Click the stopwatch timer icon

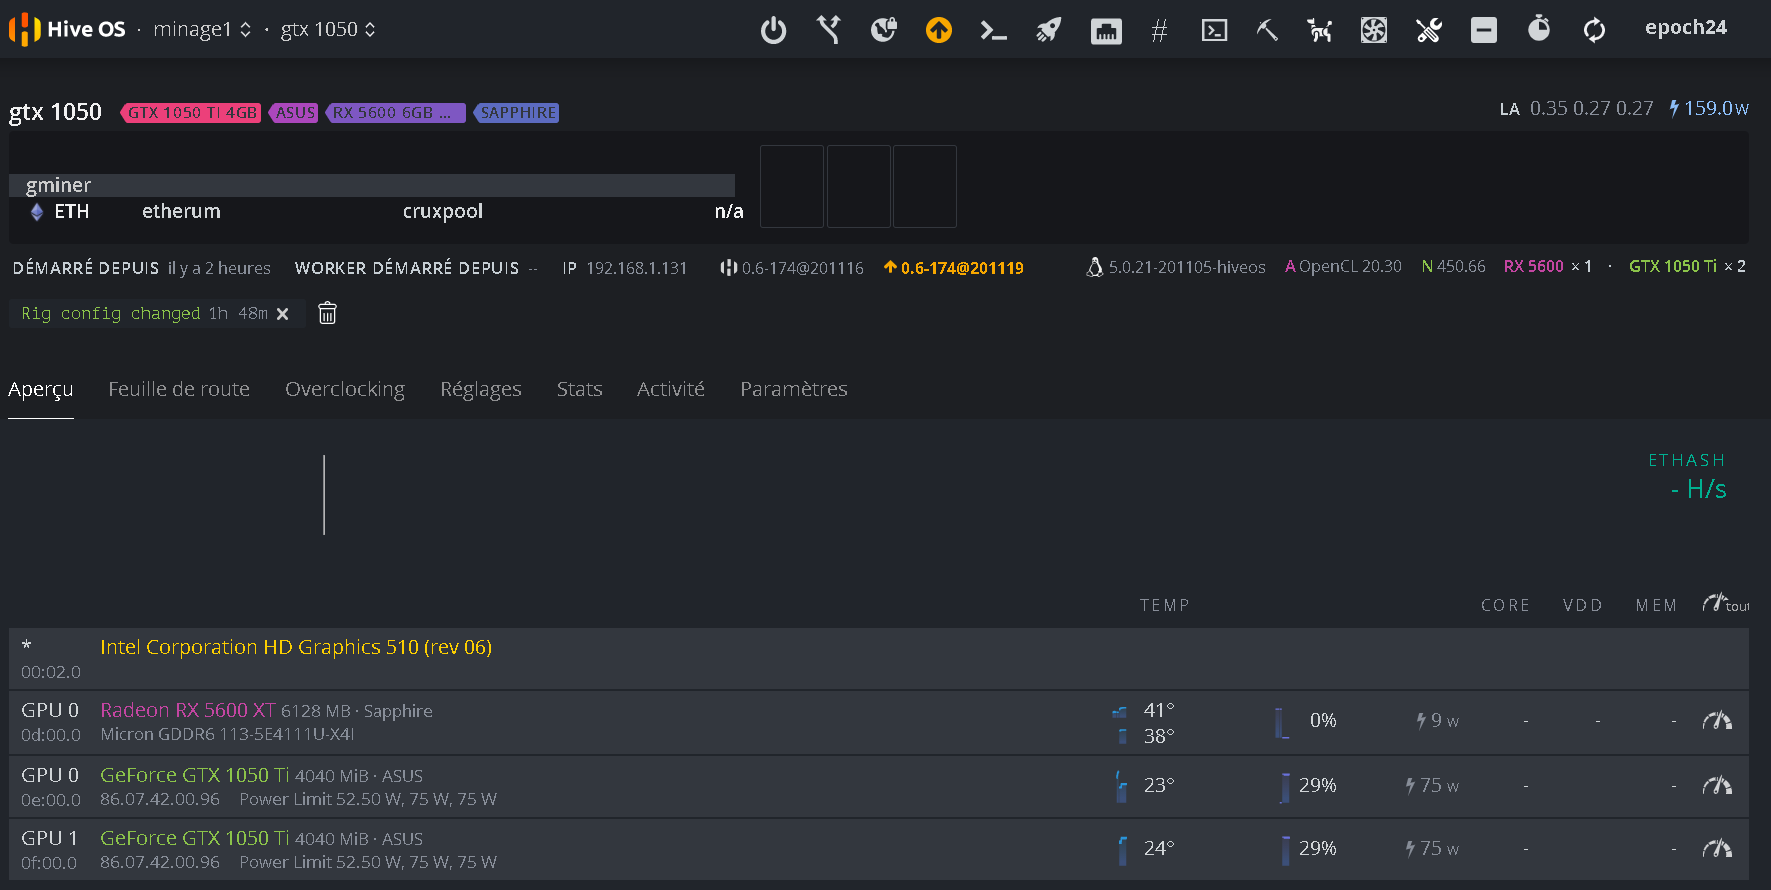click(x=1539, y=28)
